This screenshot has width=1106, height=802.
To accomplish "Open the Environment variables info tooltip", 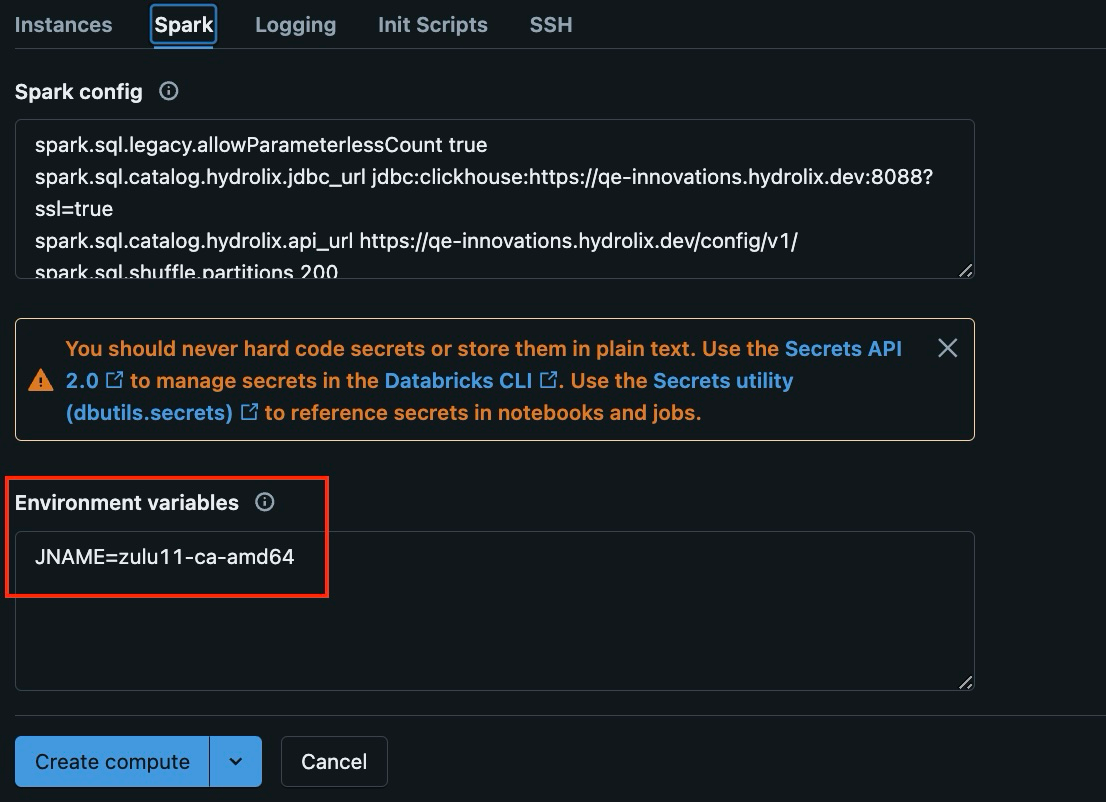I will point(264,503).
